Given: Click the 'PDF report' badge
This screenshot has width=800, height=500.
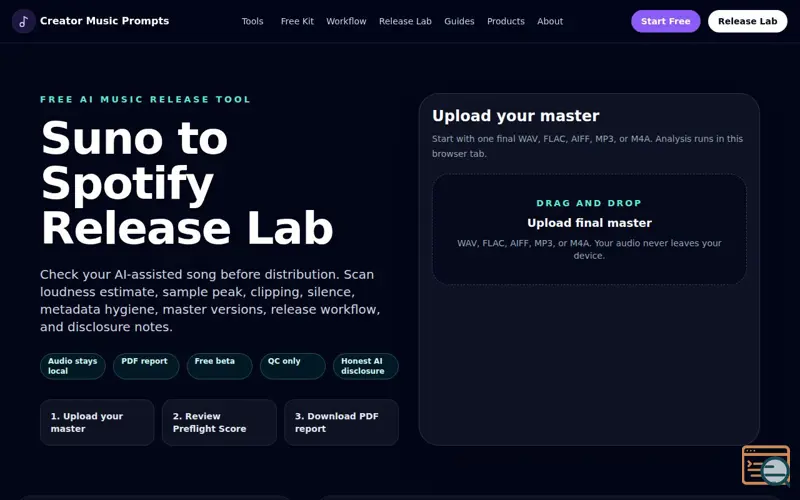Looking at the screenshot, I should pyautogui.click(x=146, y=366).
